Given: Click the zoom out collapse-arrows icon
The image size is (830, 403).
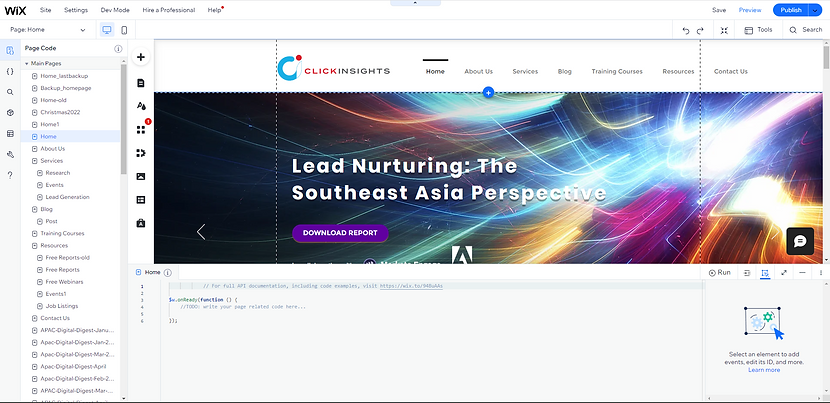Looking at the screenshot, I should coord(724,31).
